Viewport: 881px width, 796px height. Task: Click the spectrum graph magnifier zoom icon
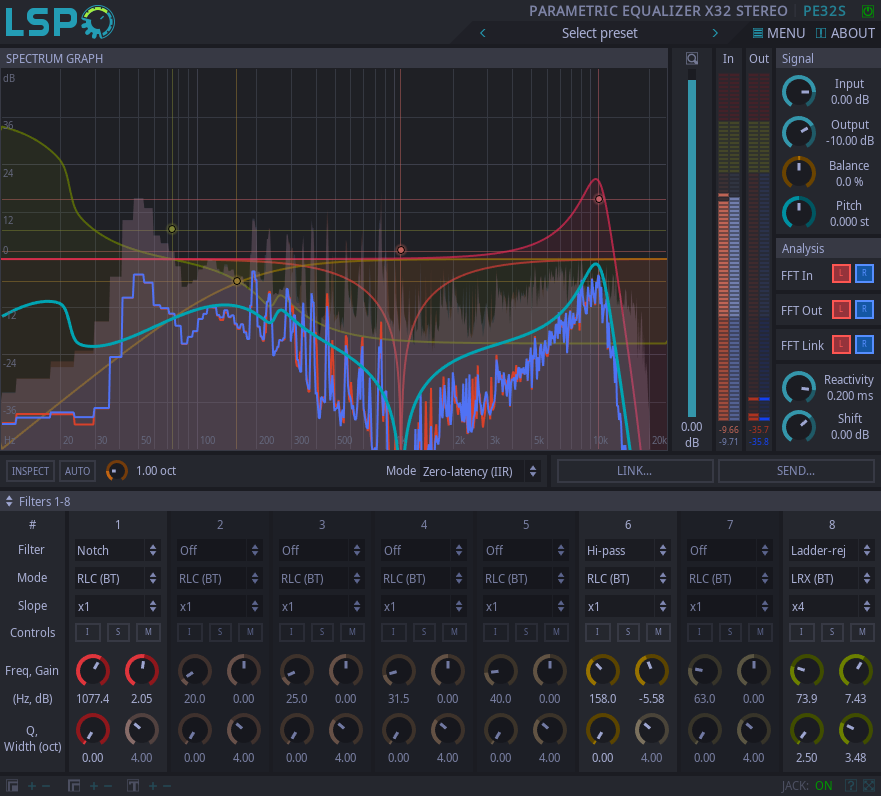pyautogui.click(x=690, y=58)
